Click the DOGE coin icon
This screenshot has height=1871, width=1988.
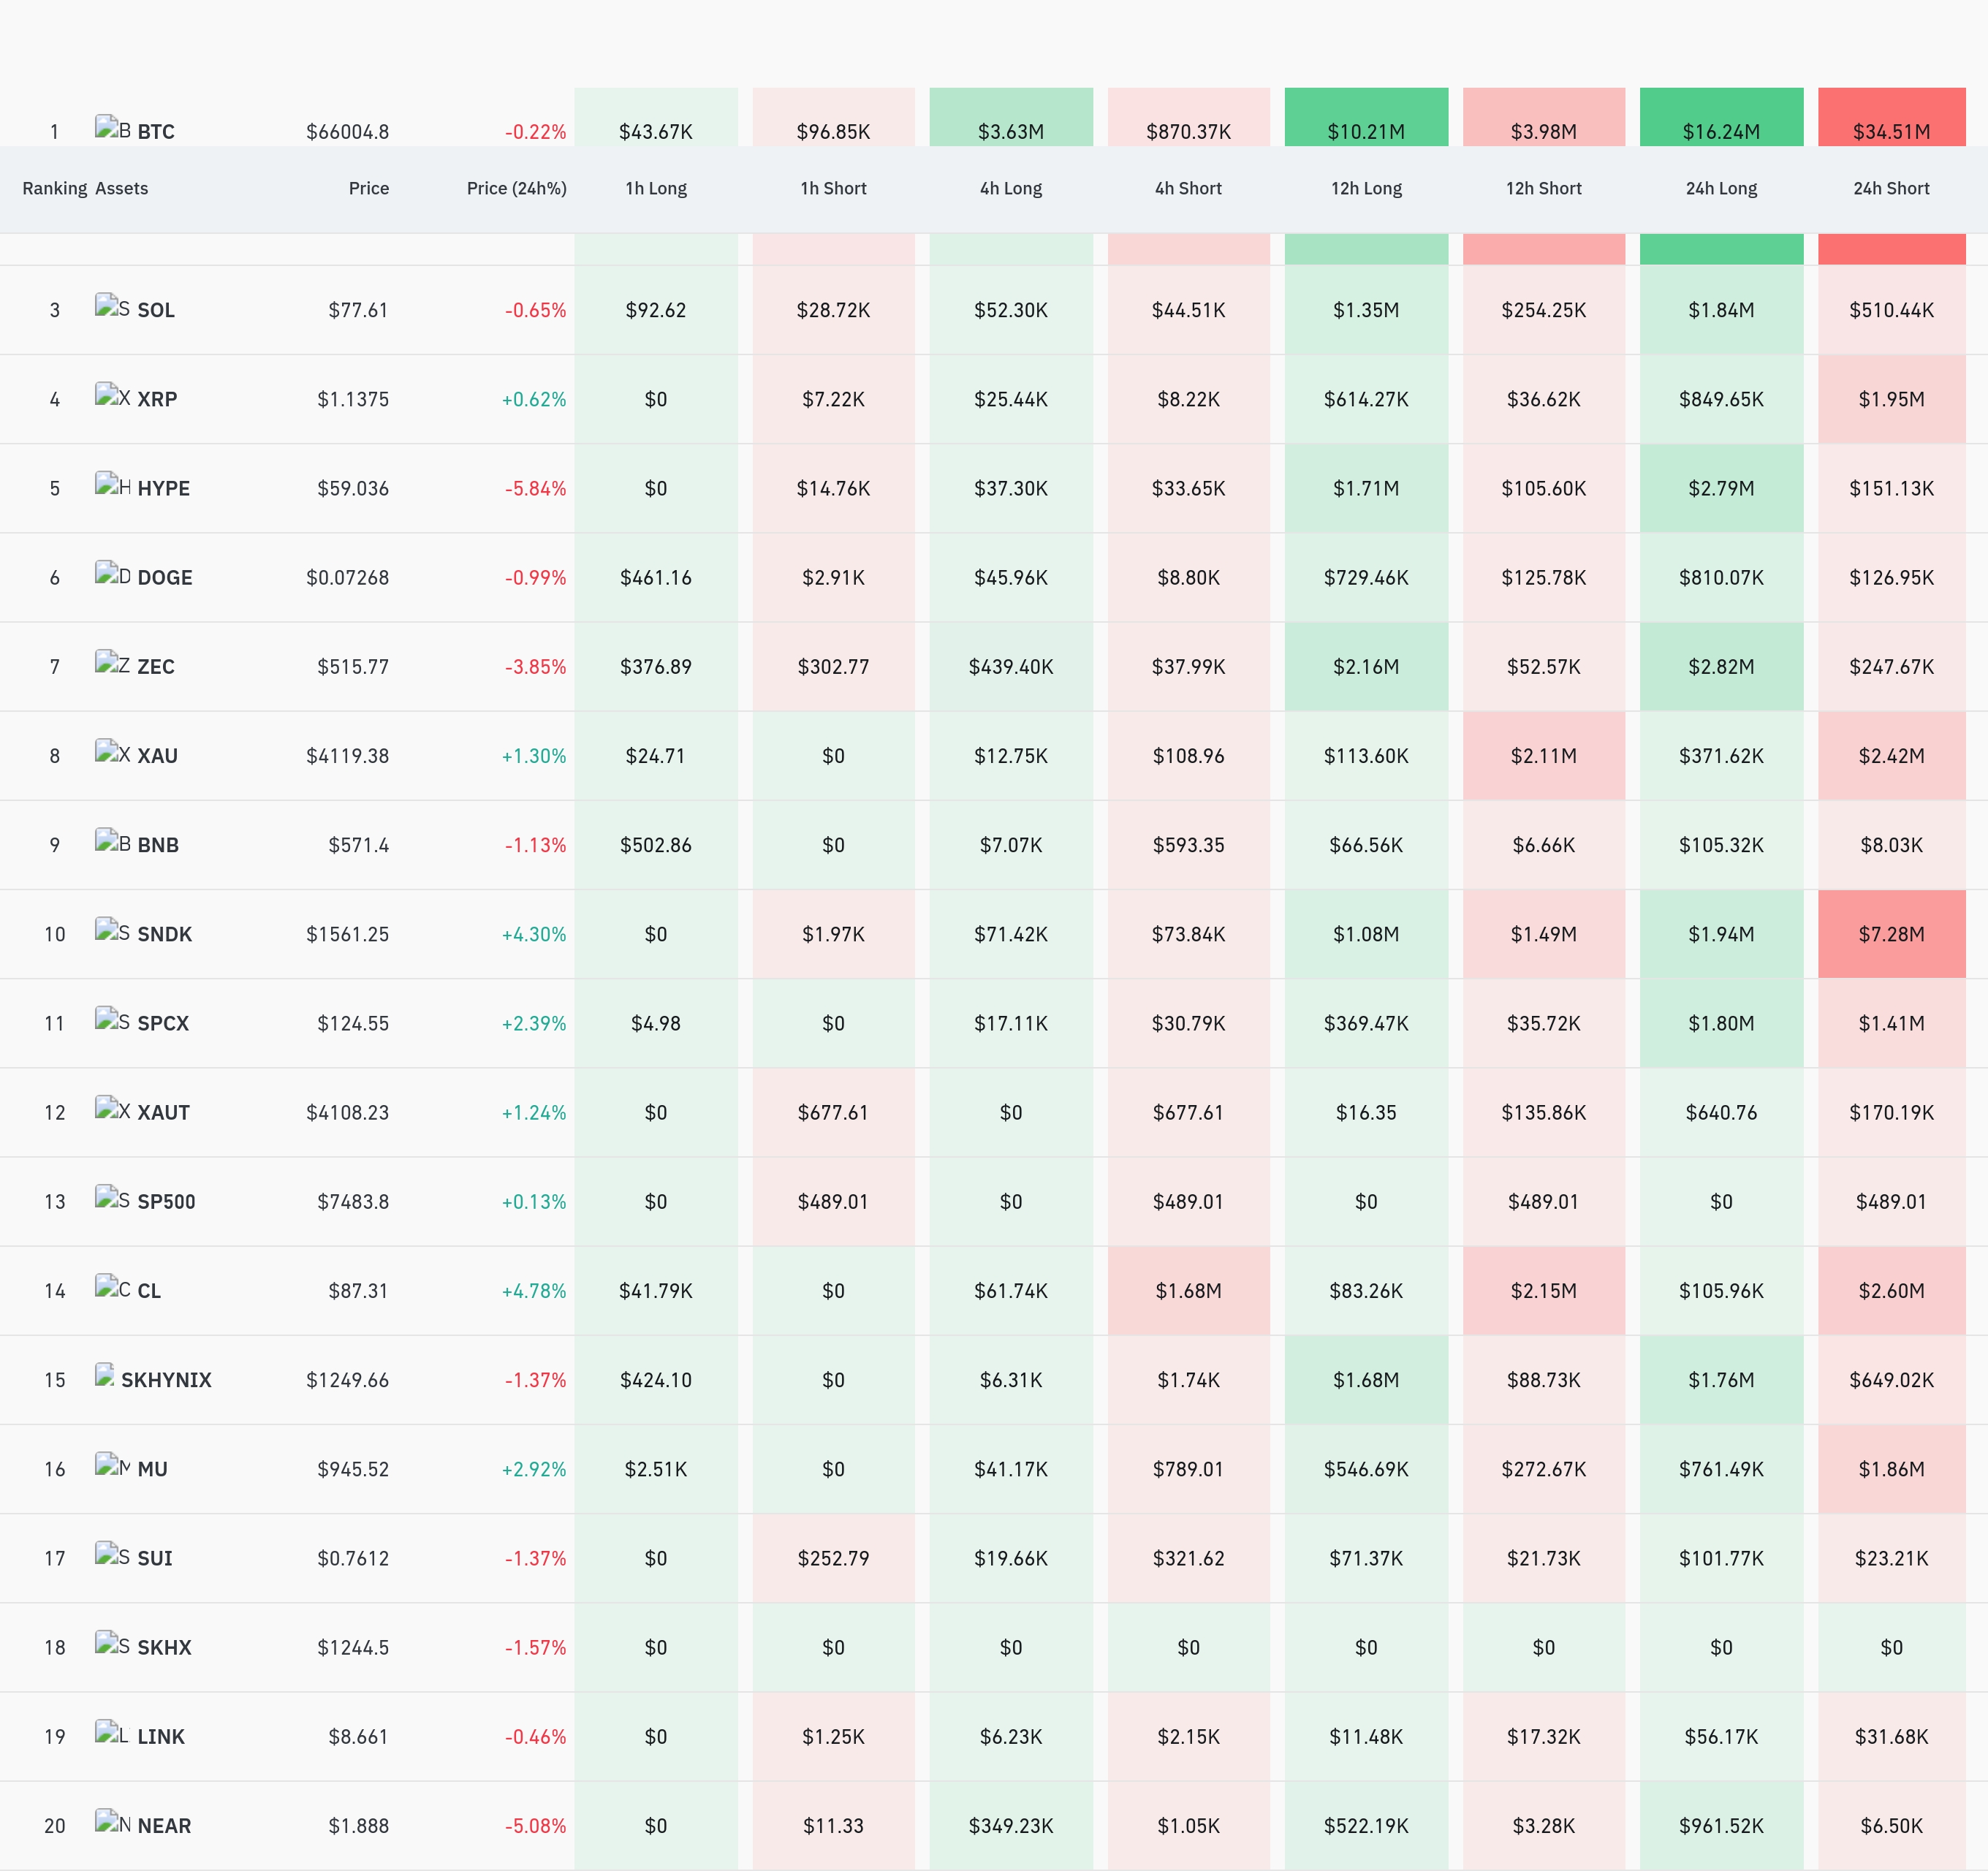click(x=113, y=574)
